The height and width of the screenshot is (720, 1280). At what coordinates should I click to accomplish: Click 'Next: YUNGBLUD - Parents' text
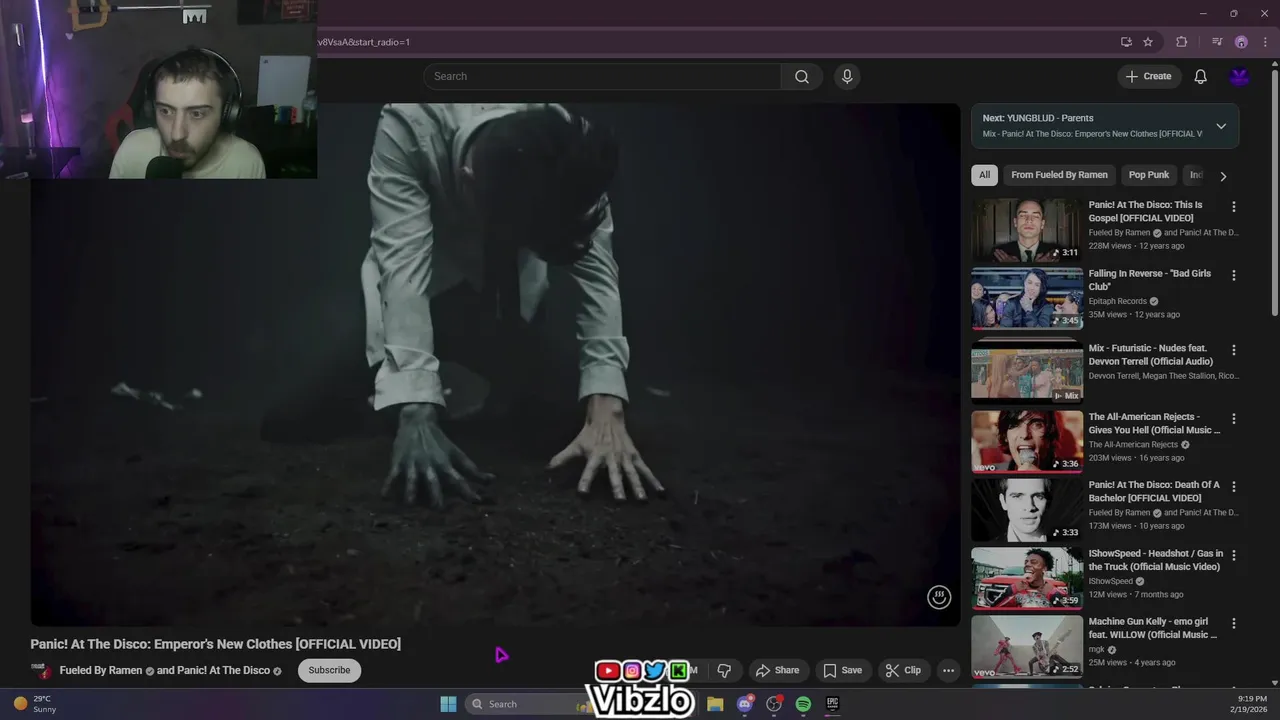(1038, 118)
